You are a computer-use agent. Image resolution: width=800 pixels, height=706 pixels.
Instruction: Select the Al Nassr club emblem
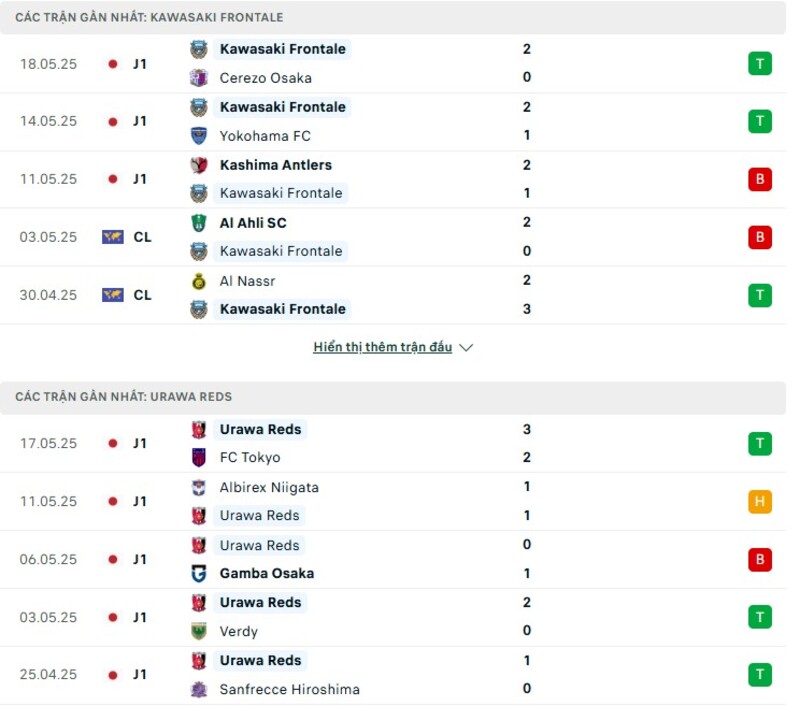[198, 281]
